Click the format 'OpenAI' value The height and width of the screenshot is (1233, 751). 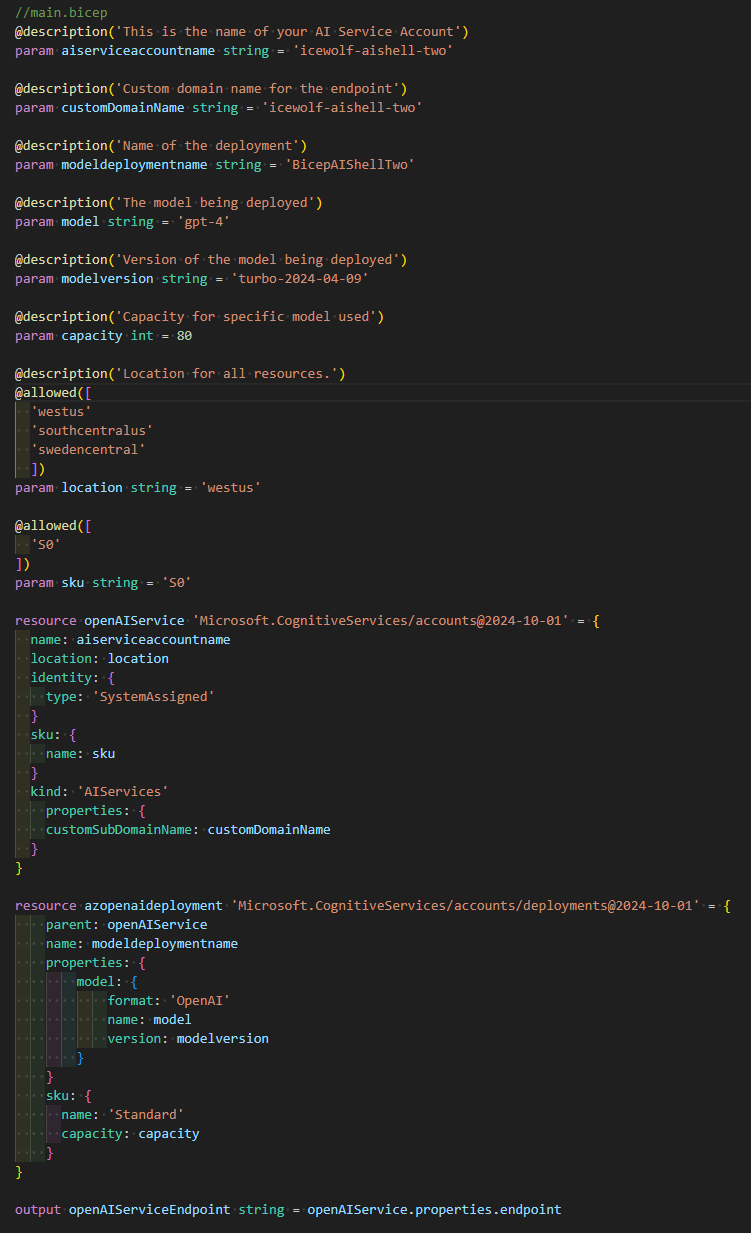pyautogui.click(x=200, y=1000)
